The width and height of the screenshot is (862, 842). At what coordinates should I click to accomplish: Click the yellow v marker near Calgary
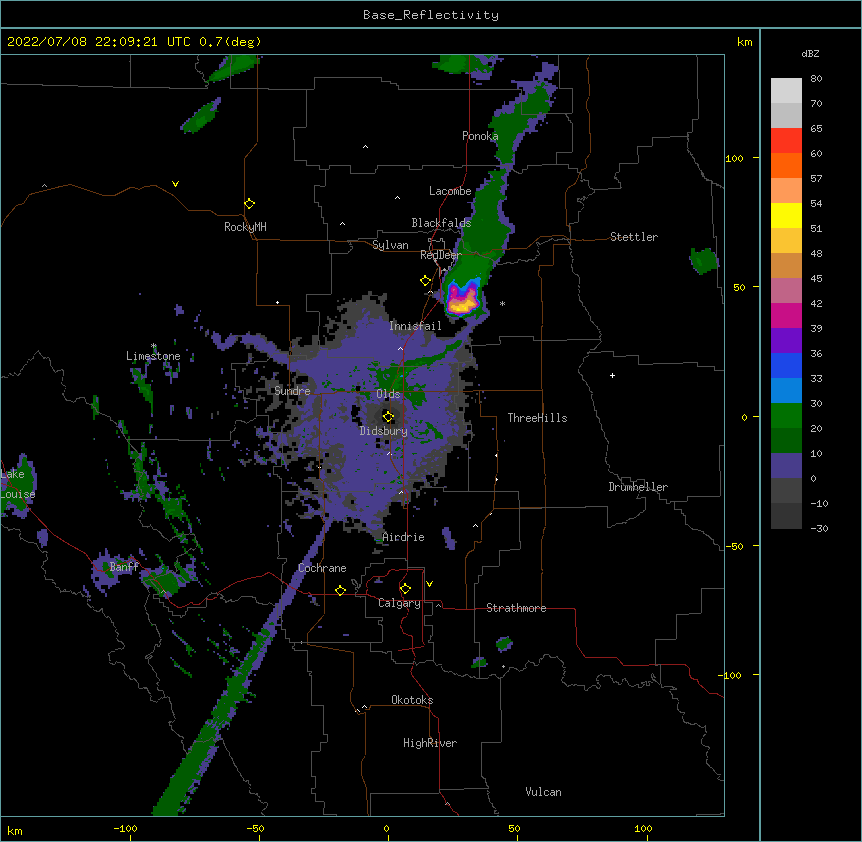tap(429, 584)
